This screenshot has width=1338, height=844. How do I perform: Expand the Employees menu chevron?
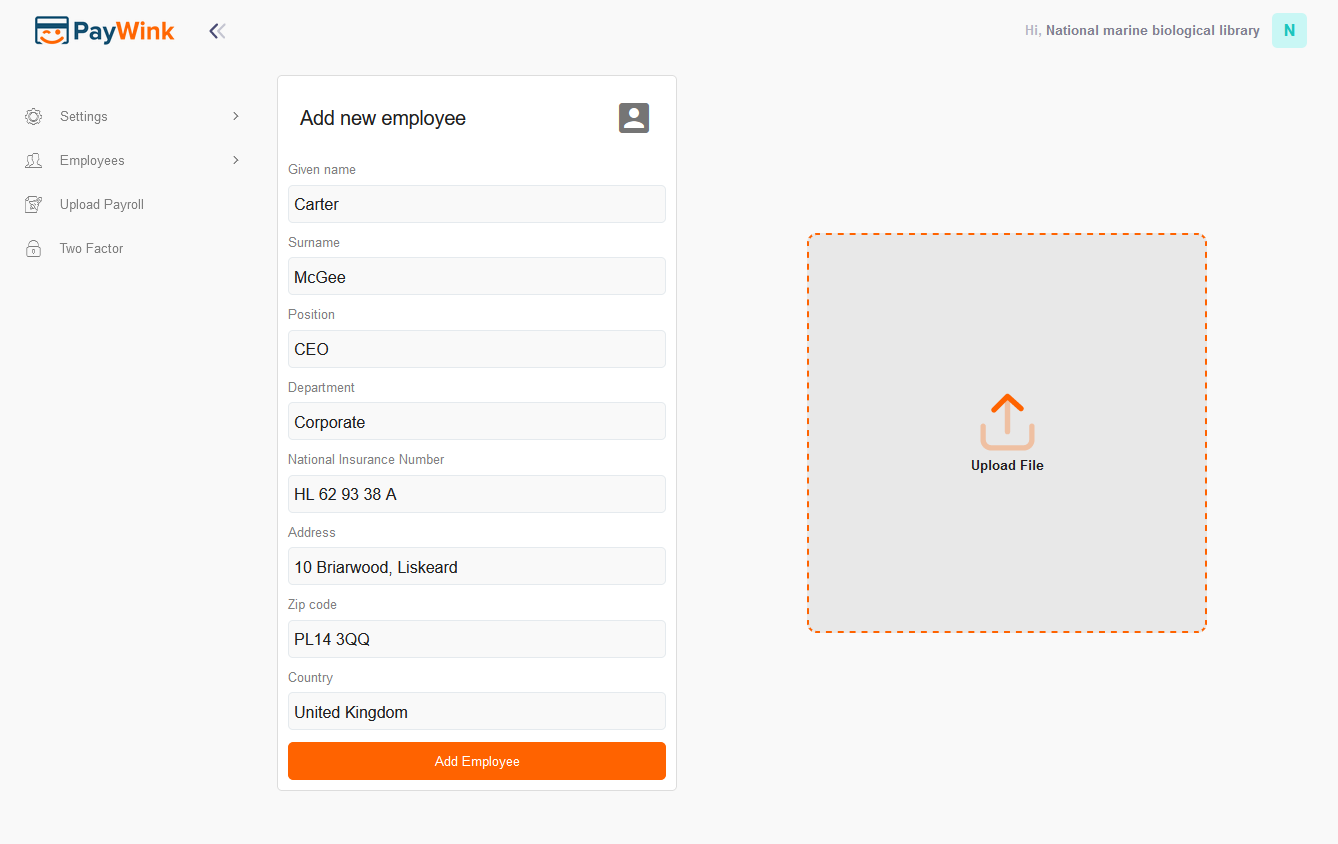pos(236,160)
